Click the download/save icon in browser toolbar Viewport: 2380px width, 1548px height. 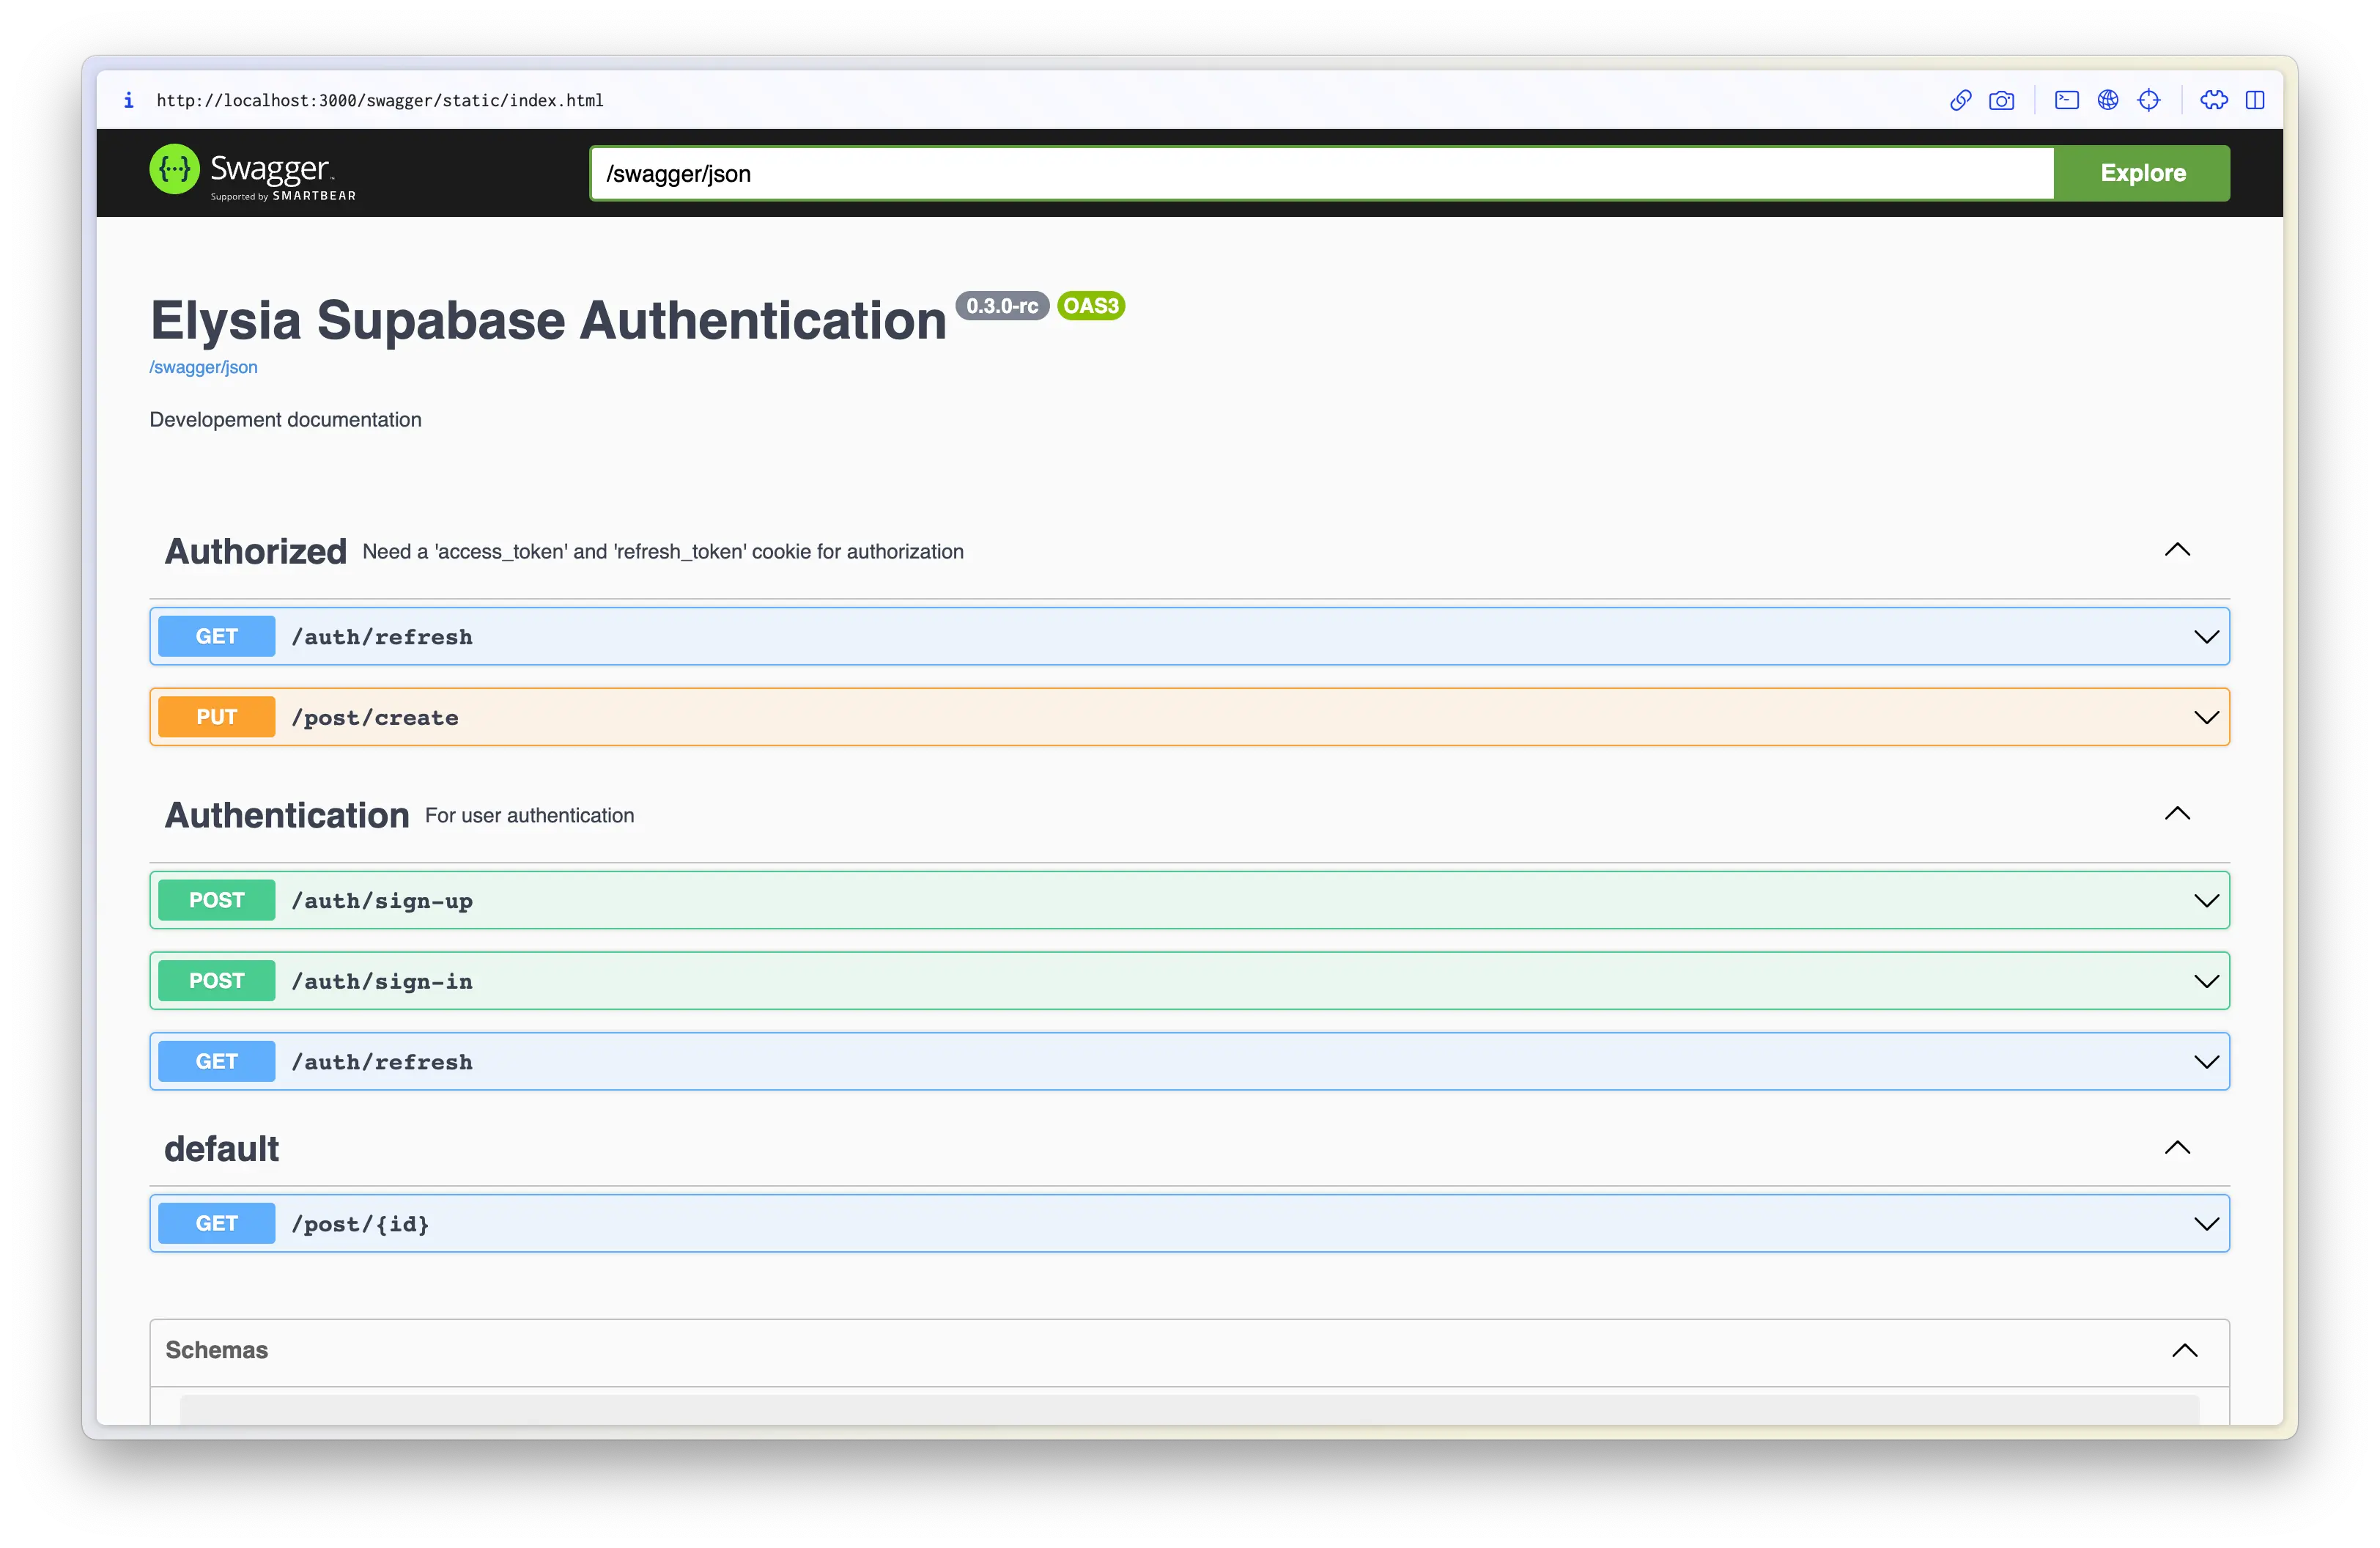click(x=2003, y=99)
